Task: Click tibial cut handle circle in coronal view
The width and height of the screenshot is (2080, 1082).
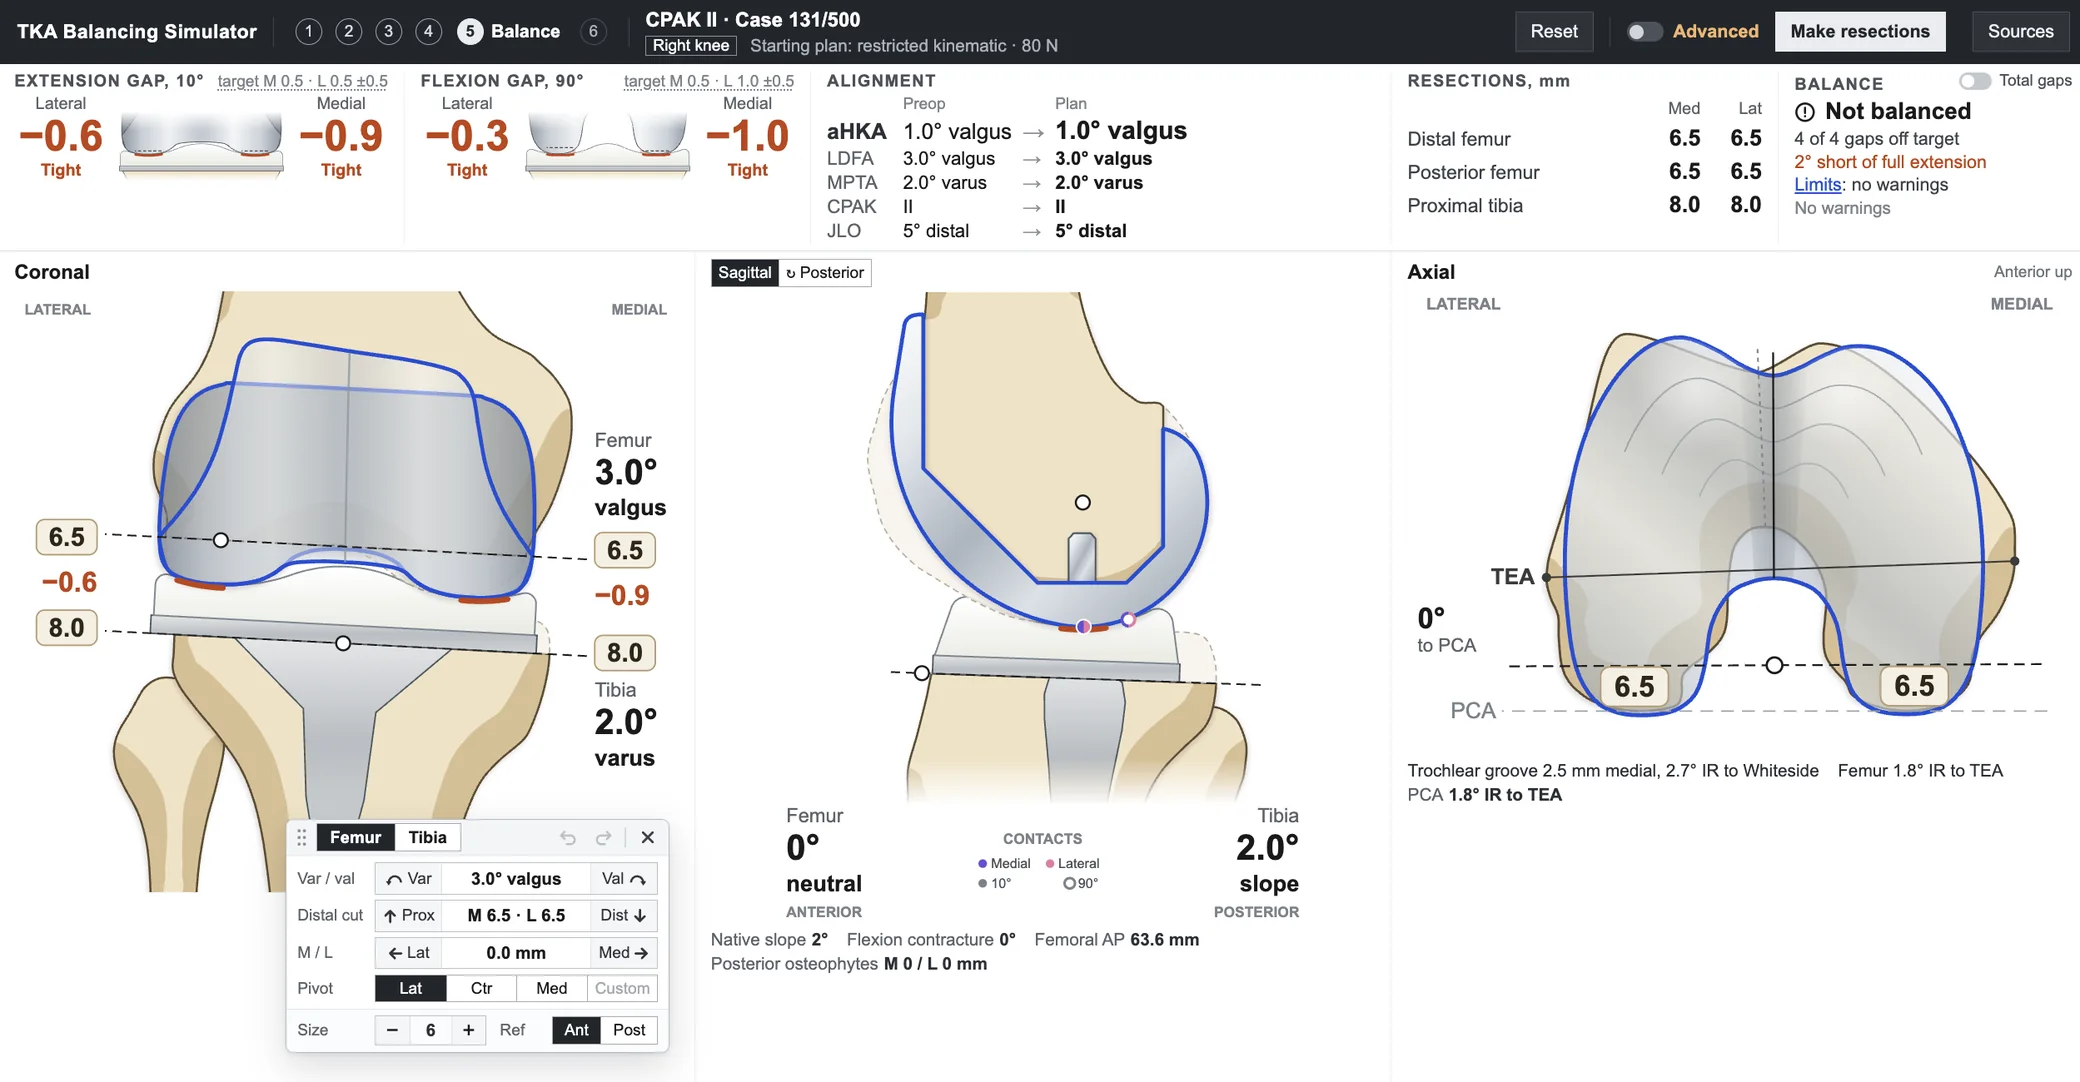Action: click(343, 643)
